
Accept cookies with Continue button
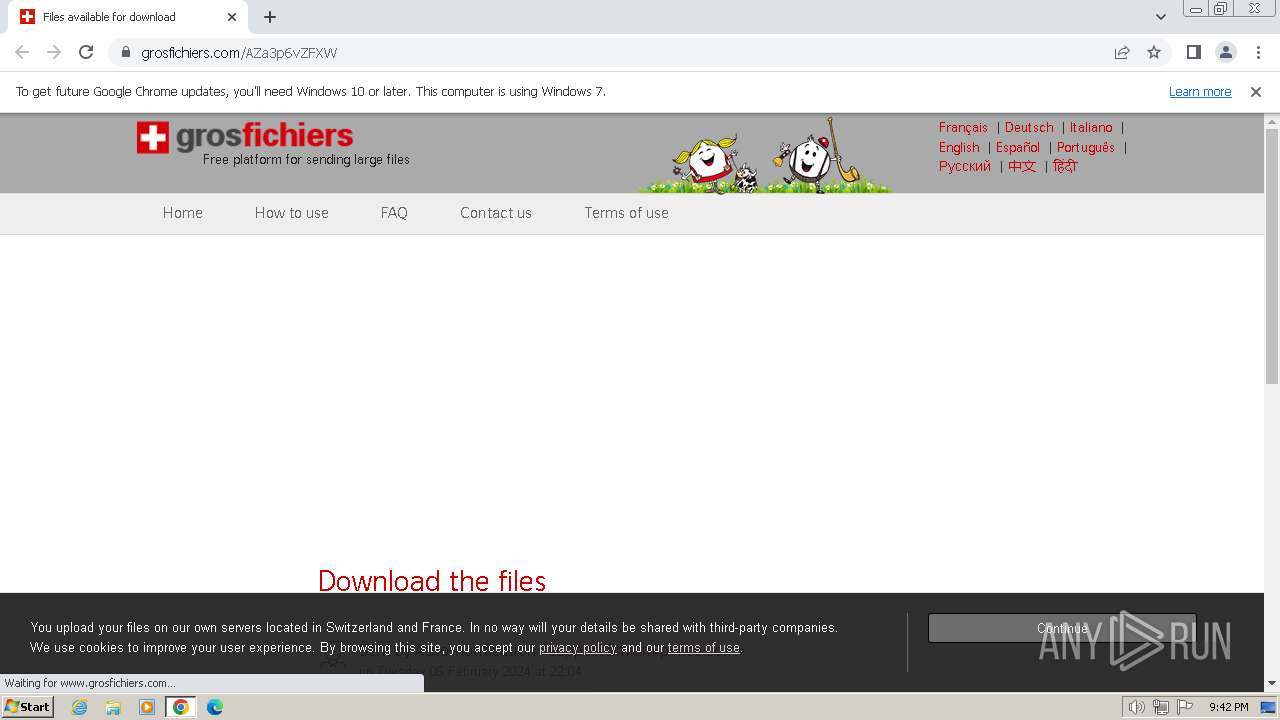(x=1062, y=628)
